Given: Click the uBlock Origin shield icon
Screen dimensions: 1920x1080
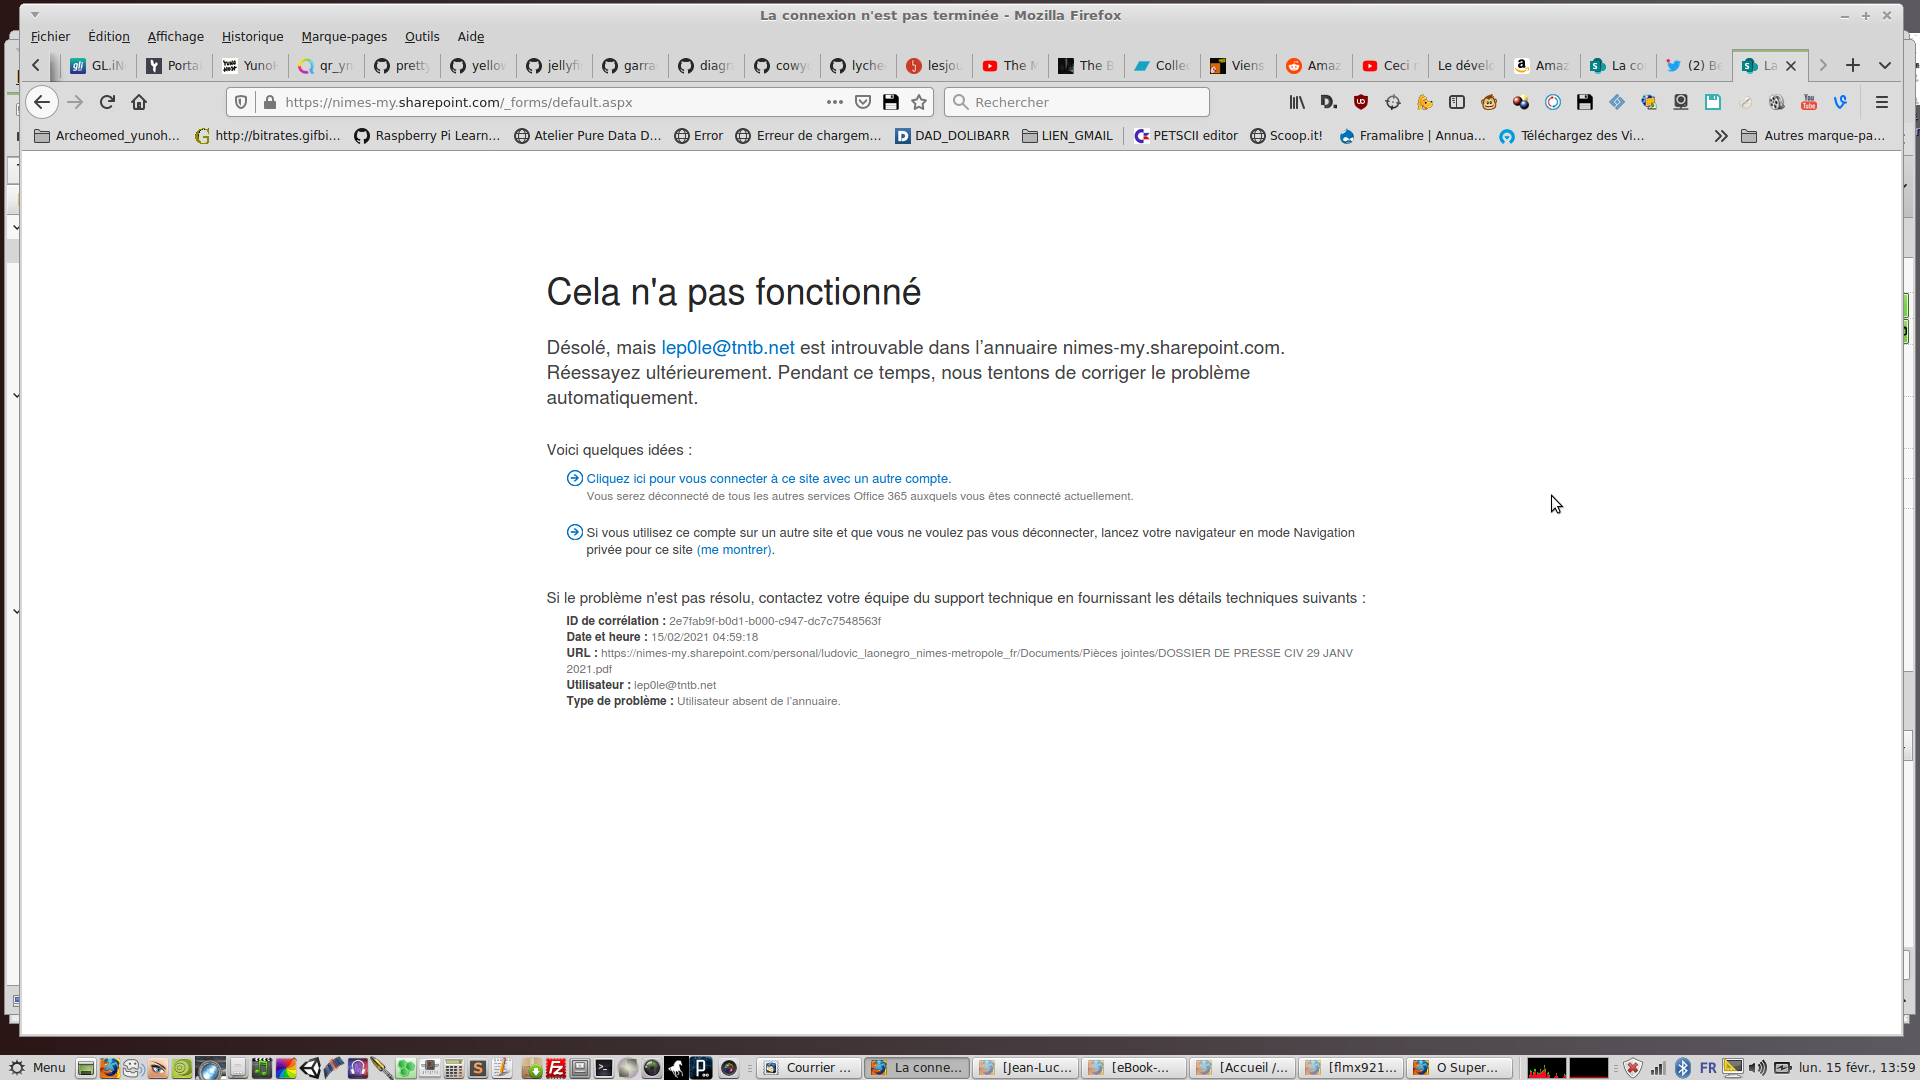Looking at the screenshot, I should pos(1360,102).
